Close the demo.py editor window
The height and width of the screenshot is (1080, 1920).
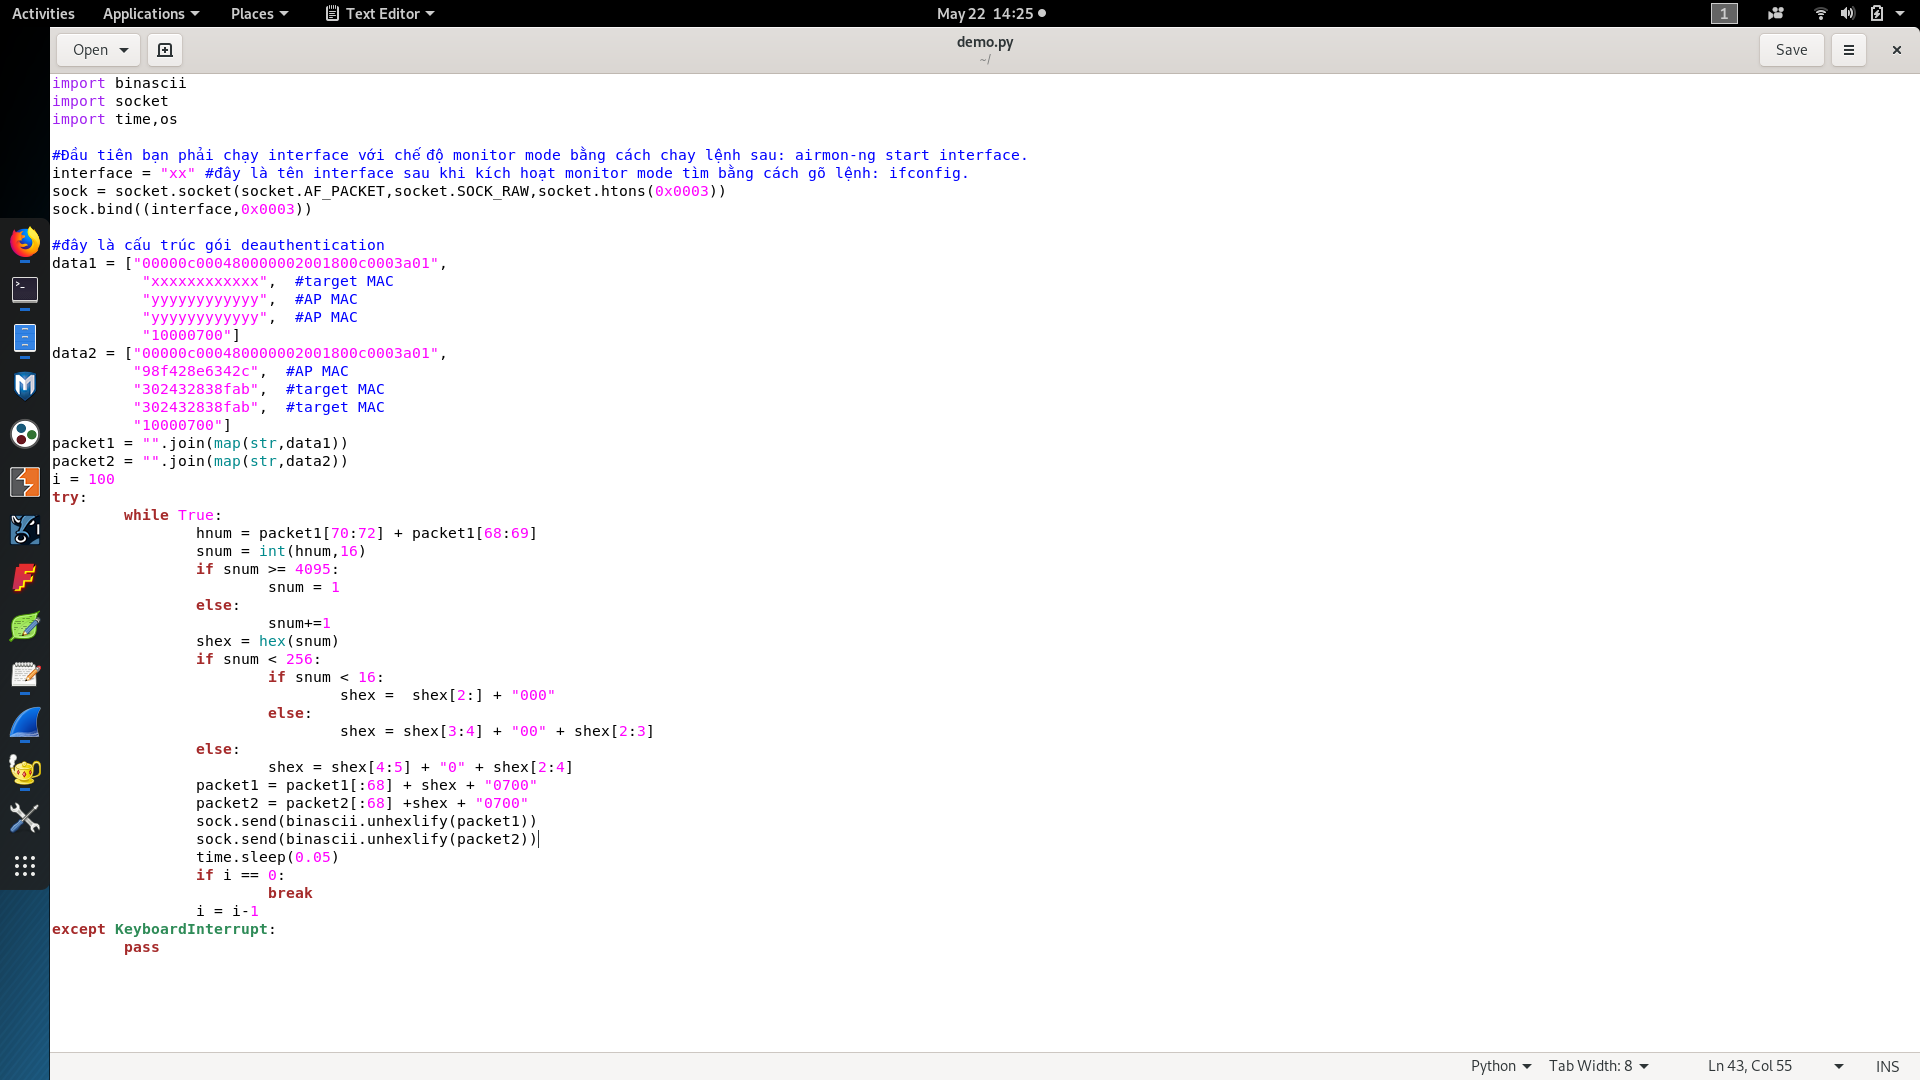[x=1896, y=50]
